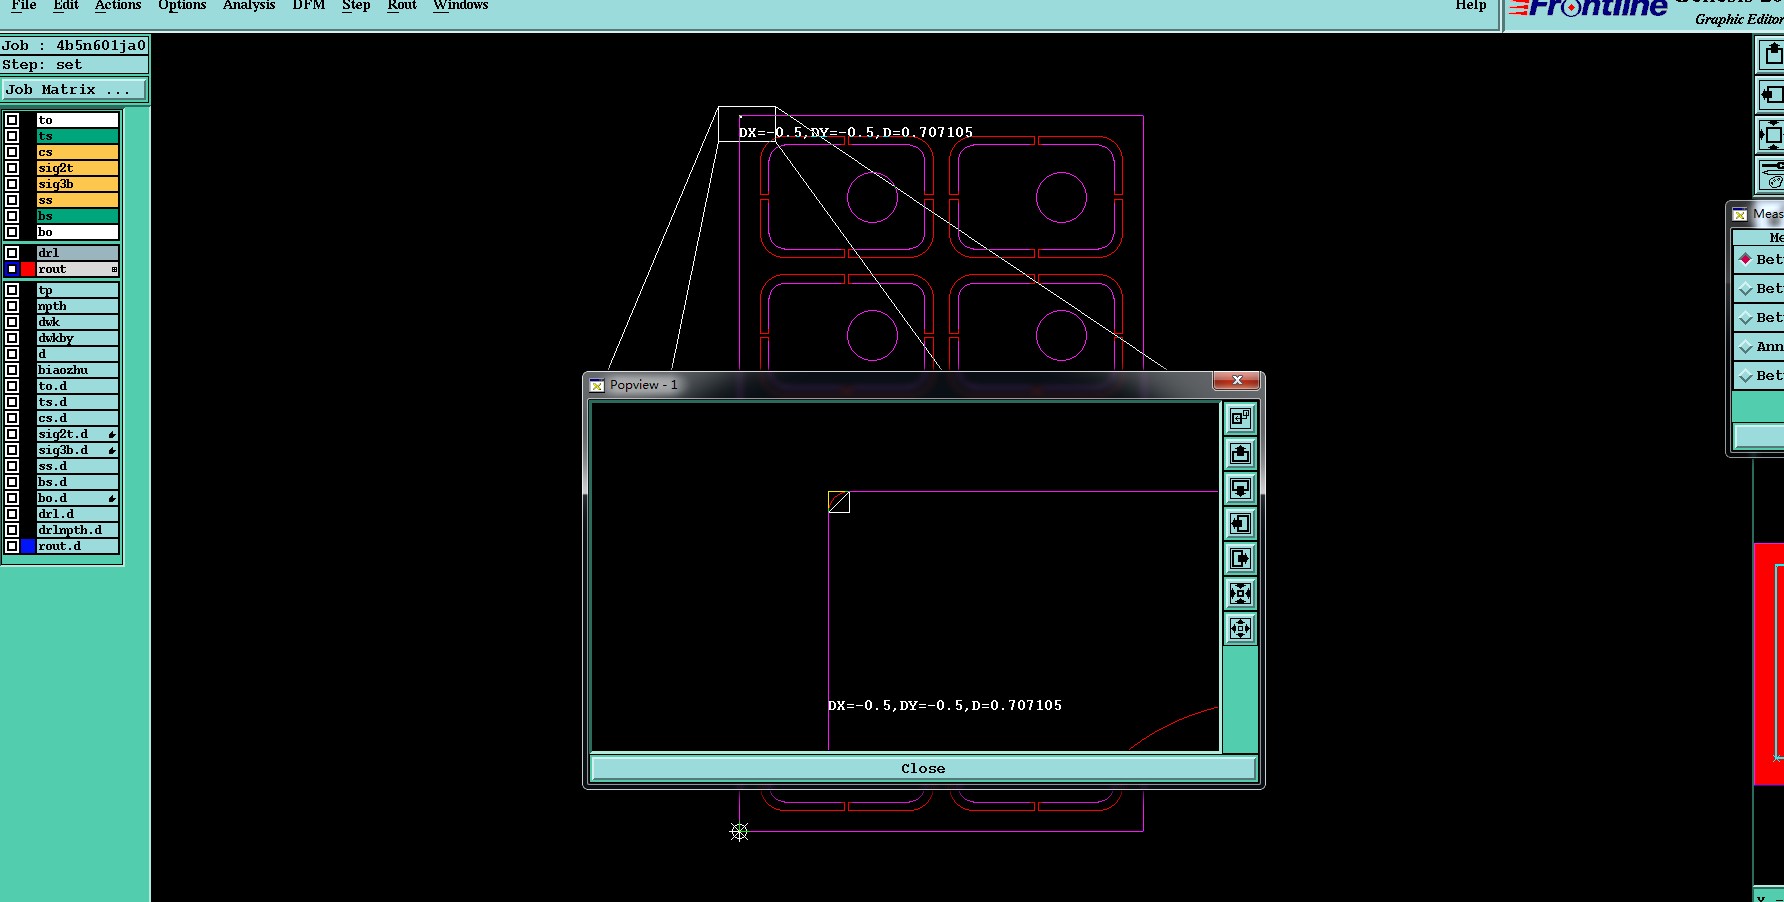Click the pencil mark on the sig3b.d layer

point(112,450)
